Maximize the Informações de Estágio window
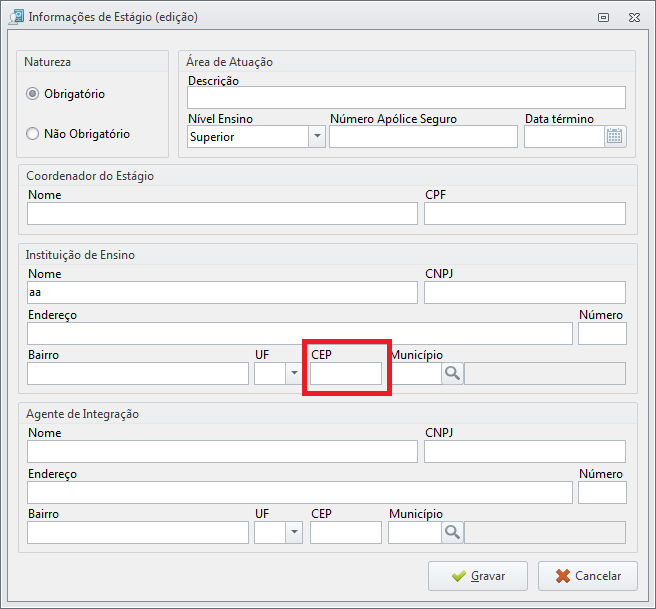The image size is (656, 609). click(x=603, y=17)
